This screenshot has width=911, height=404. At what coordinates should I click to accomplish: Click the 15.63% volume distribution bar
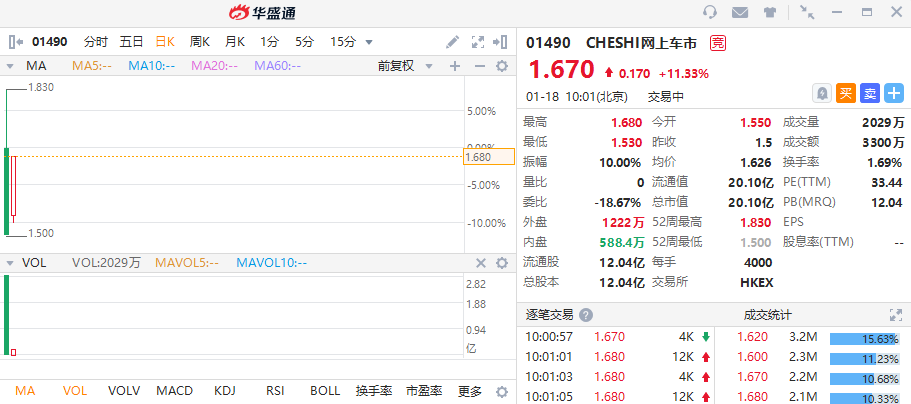(x=866, y=338)
